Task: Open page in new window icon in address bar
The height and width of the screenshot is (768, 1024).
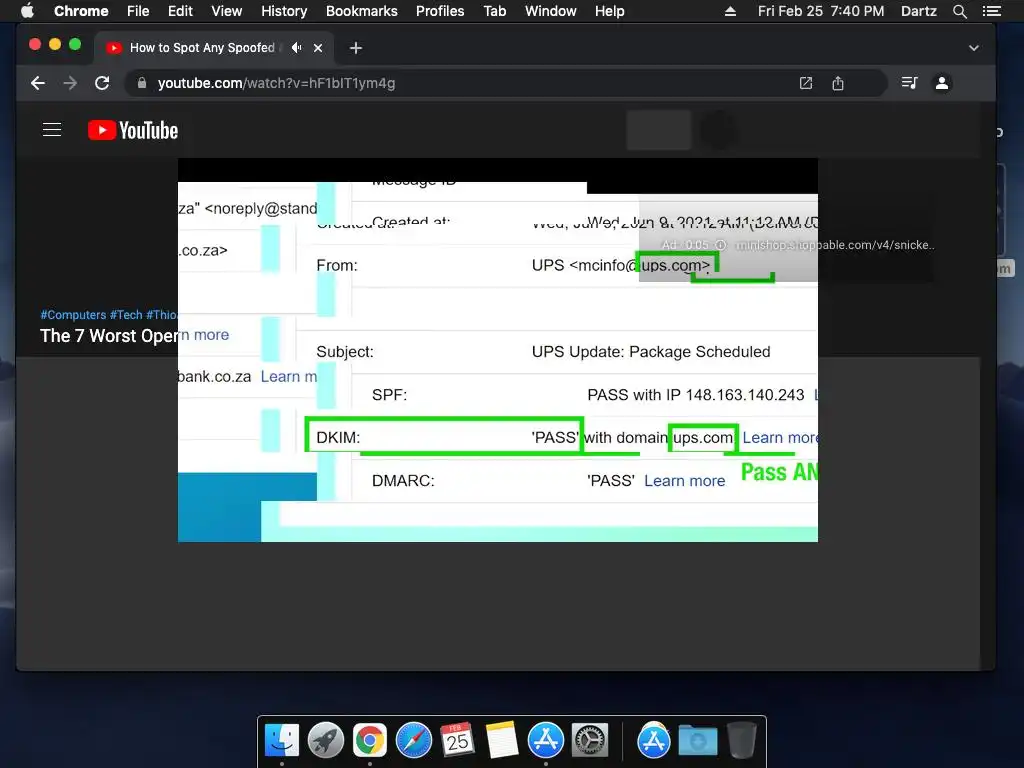Action: pyautogui.click(x=806, y=83)
